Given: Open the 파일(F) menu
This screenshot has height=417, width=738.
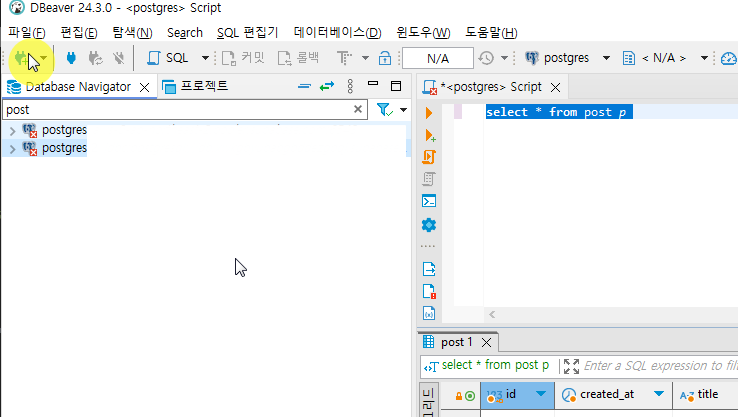Looking at the screenshot, I should click(27, 32).
